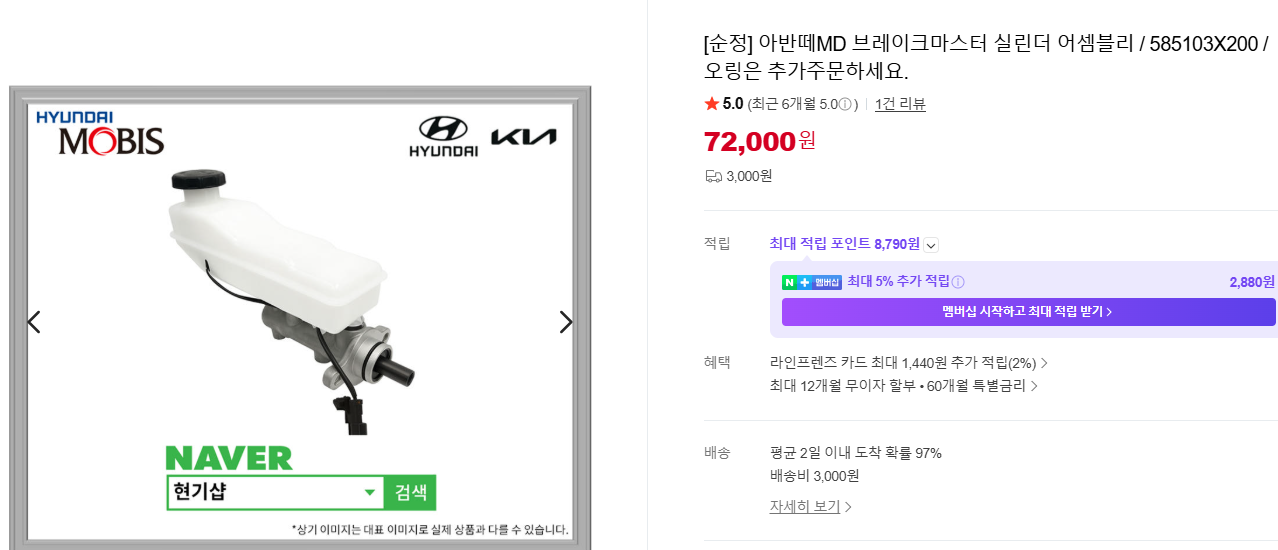The image size is (1278, 550).
Task: Click the Kia logo in product image
Action: click(x=523, y=137)
